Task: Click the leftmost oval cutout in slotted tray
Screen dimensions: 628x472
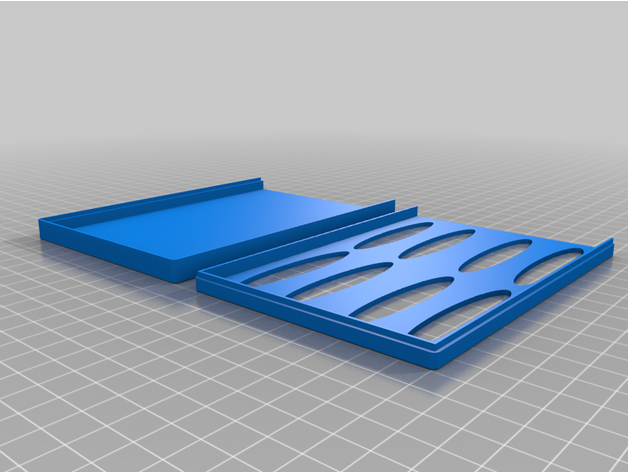Action: click(283, 268)
